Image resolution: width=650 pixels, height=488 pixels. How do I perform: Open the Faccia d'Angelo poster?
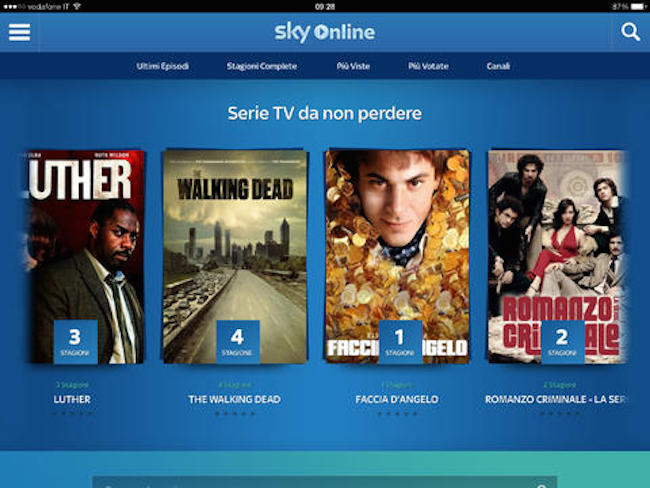(398, 257)
